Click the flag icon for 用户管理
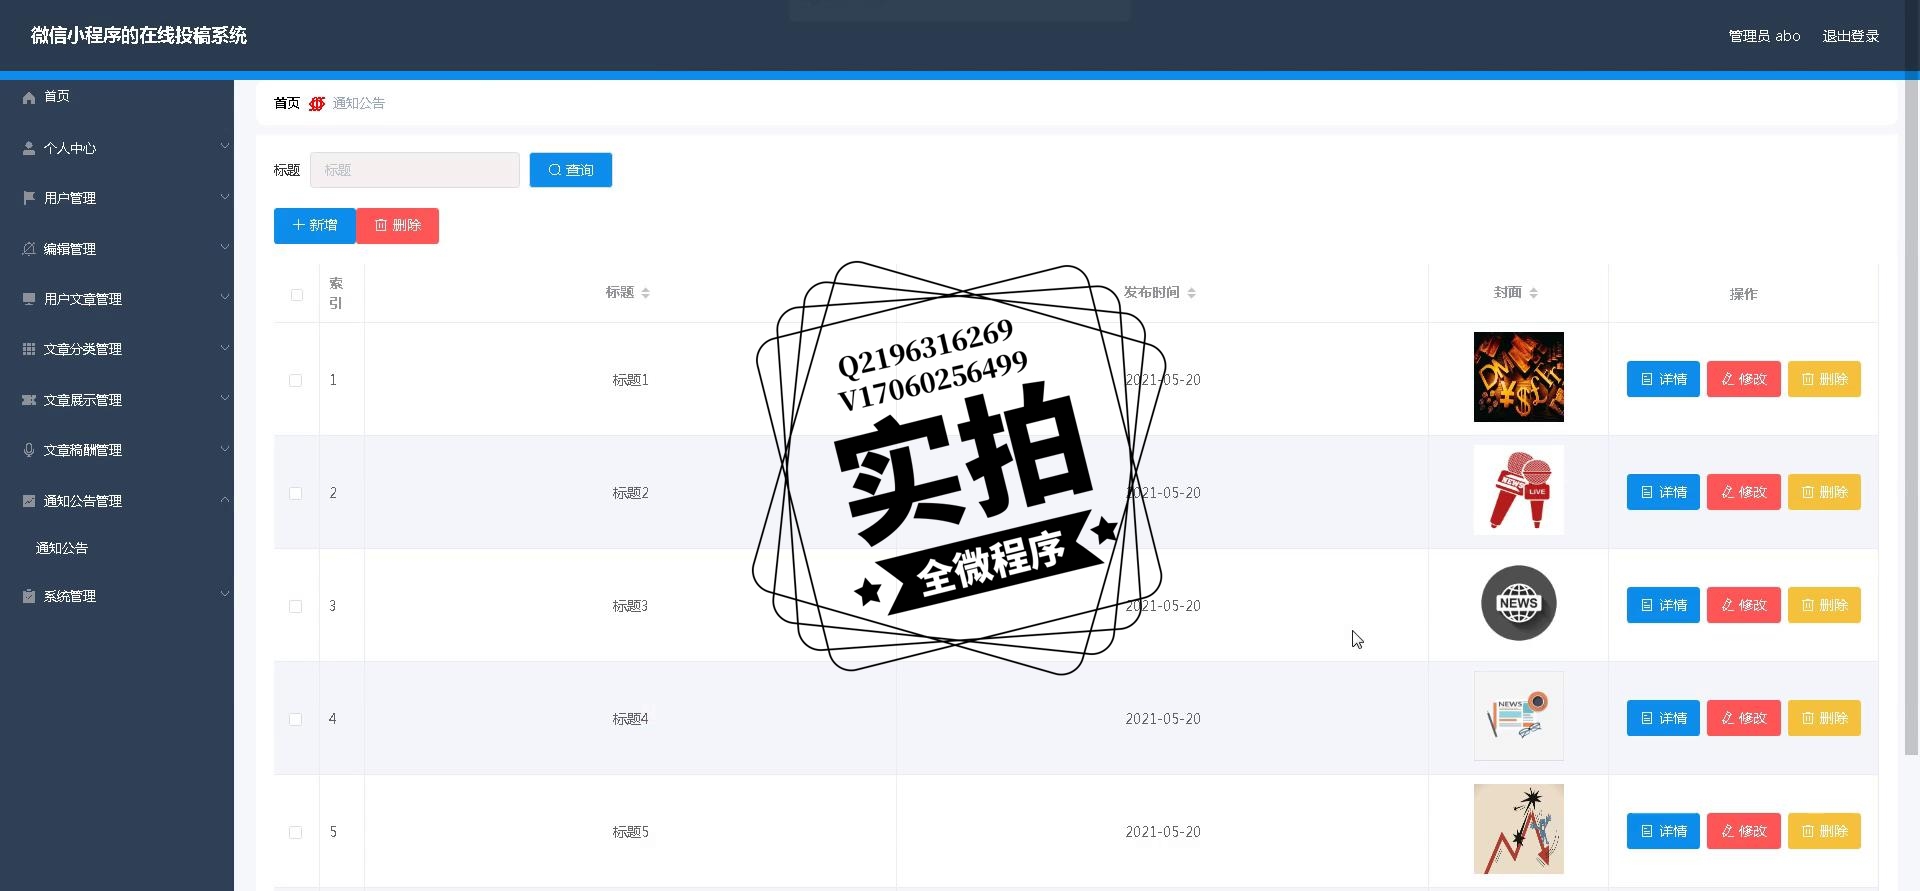 tap(29, 198)
